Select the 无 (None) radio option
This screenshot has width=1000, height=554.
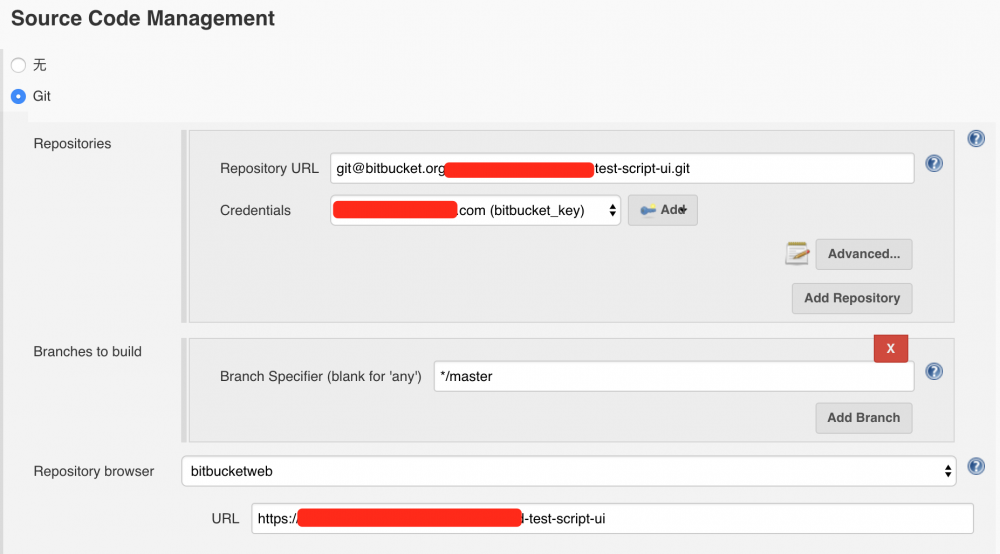click(x=18, y=65)
